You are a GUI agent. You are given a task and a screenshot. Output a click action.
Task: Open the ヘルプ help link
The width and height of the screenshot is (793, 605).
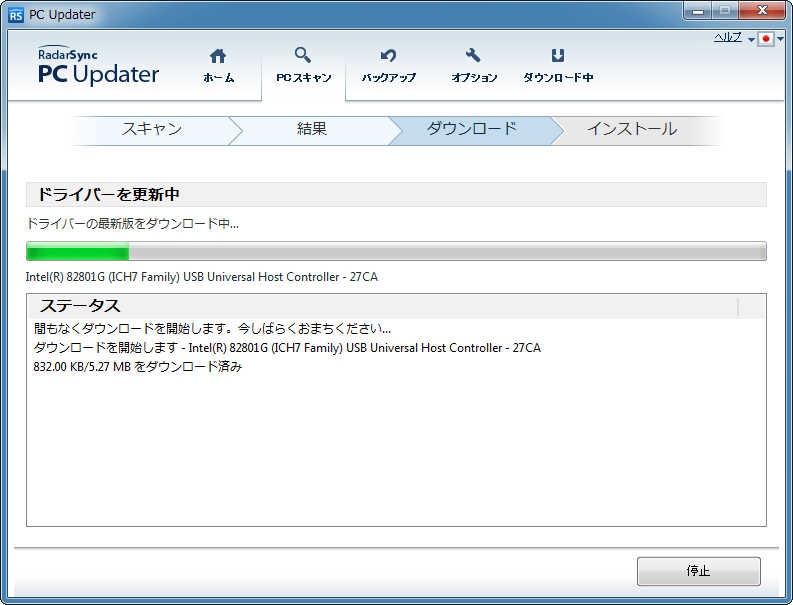pos(728,37)
